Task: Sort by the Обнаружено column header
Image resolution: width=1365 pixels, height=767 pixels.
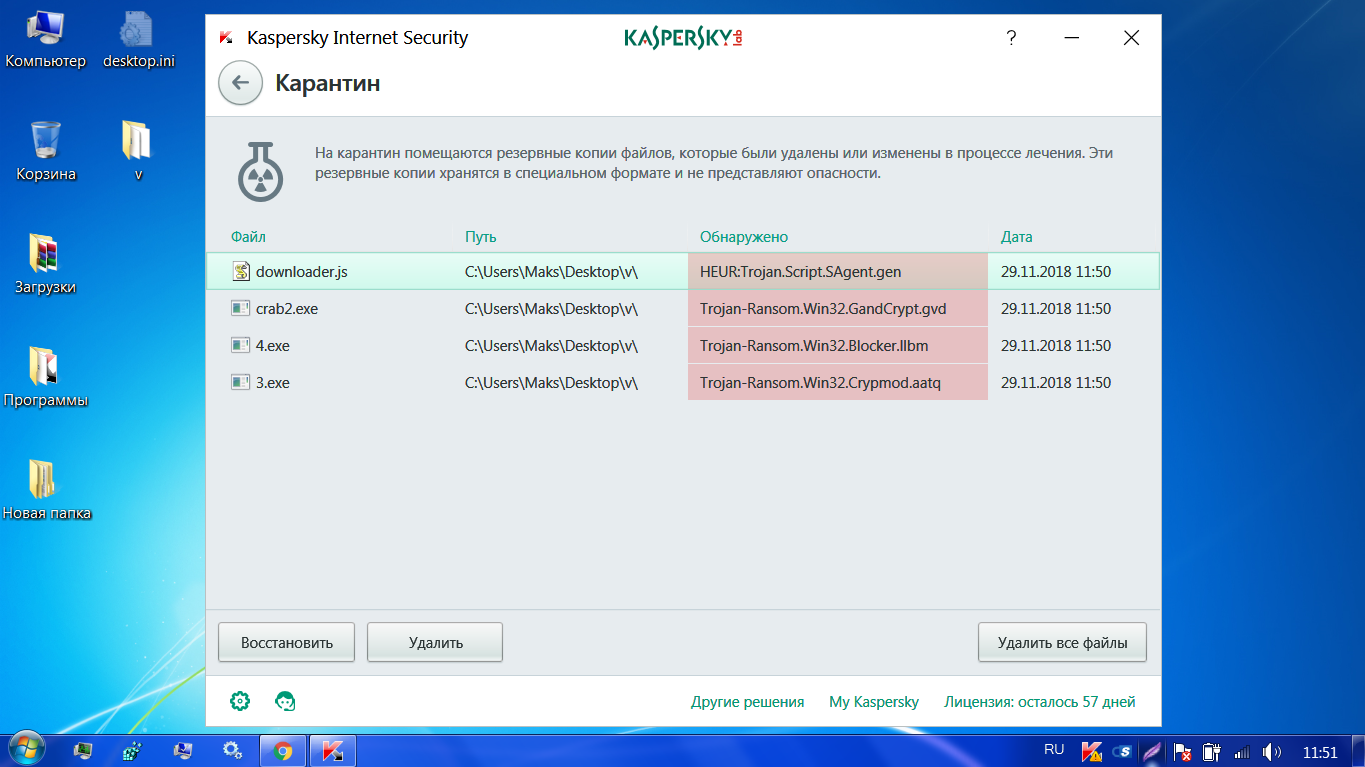Action: coord(744,237)
